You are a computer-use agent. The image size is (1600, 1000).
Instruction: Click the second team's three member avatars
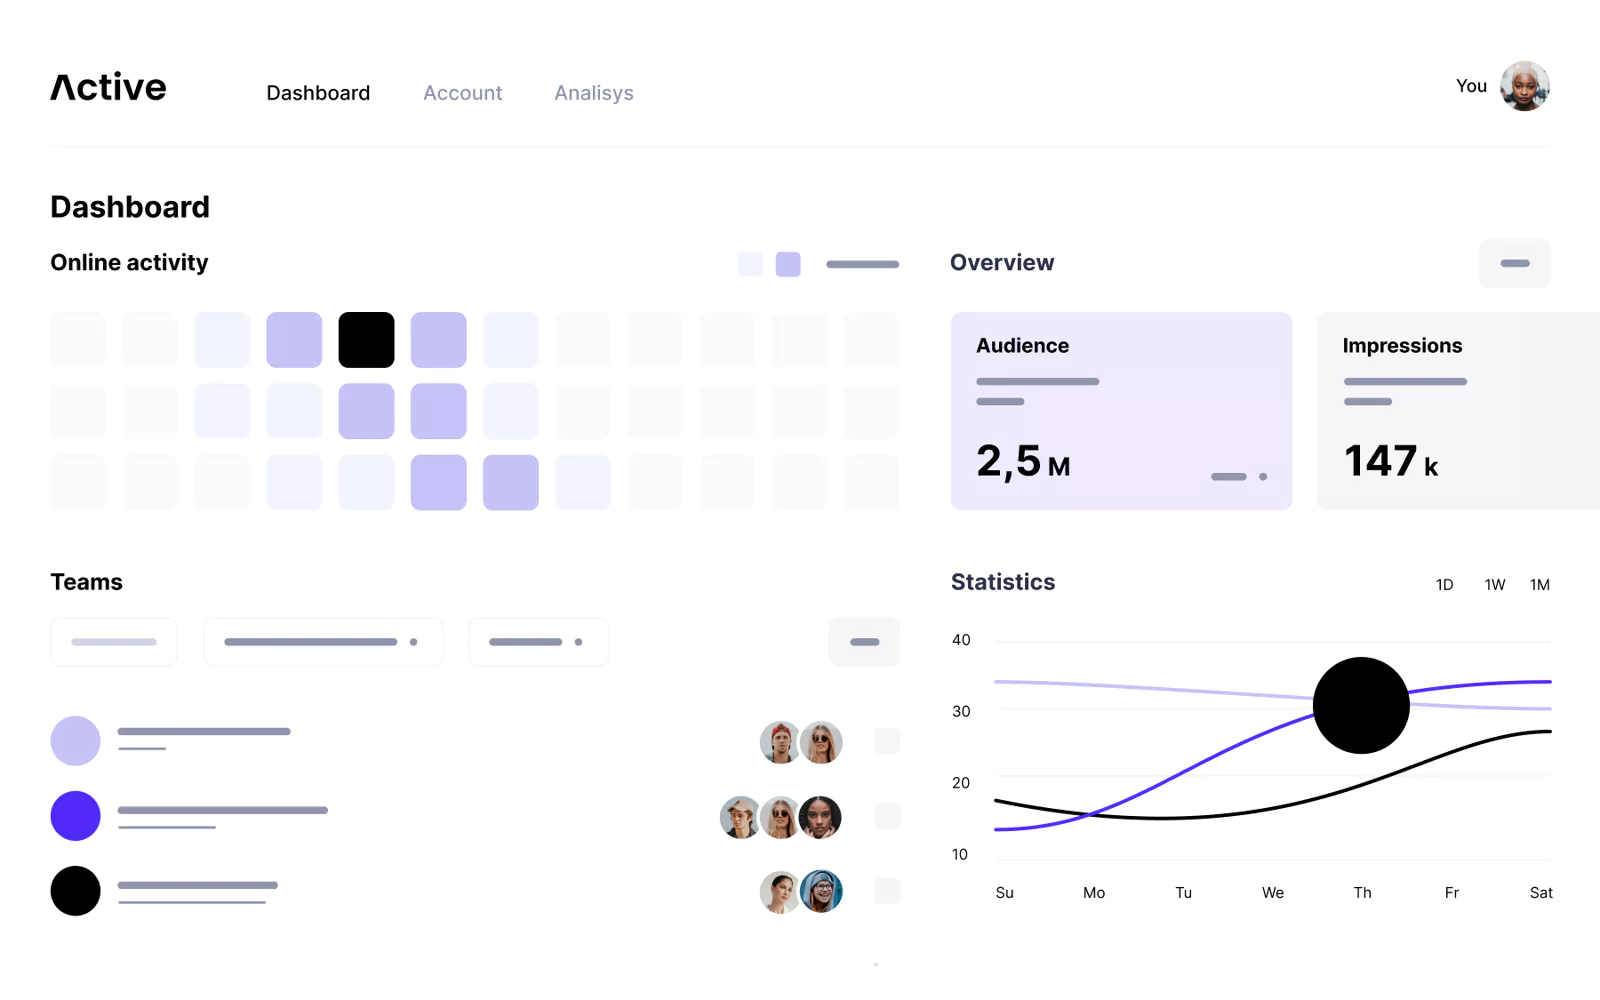point(781,817)
